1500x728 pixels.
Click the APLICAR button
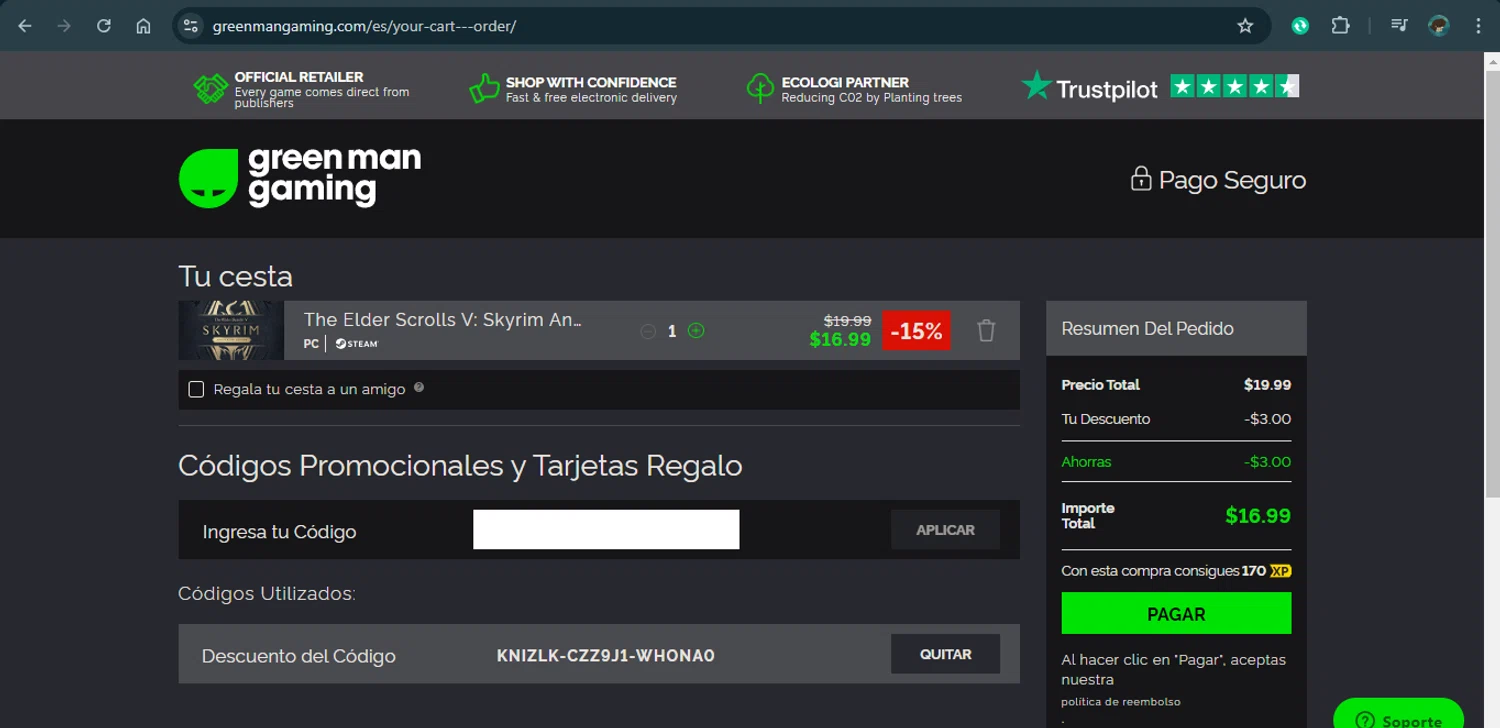click(945, 530)
